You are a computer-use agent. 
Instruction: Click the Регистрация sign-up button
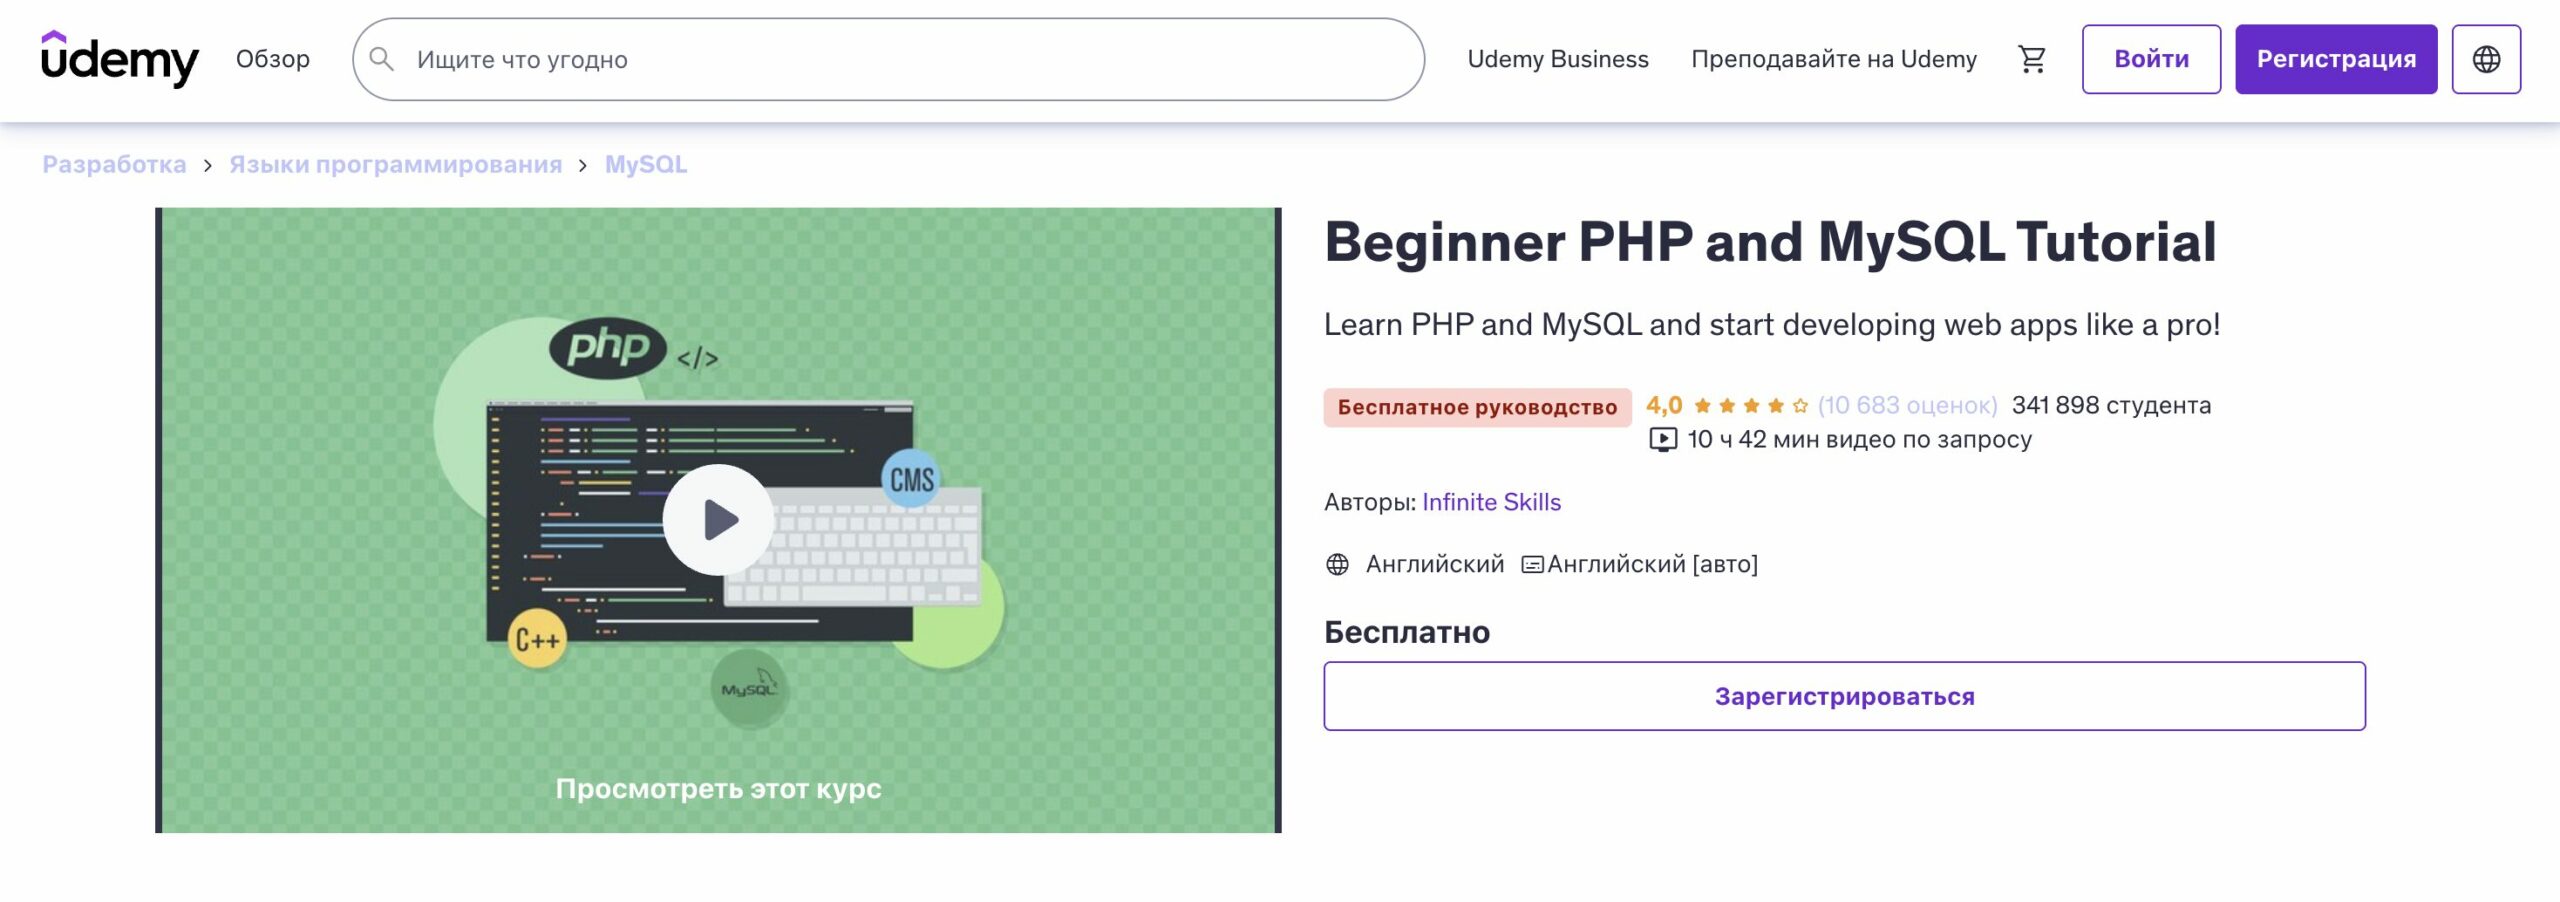(x=2336, y=60)
